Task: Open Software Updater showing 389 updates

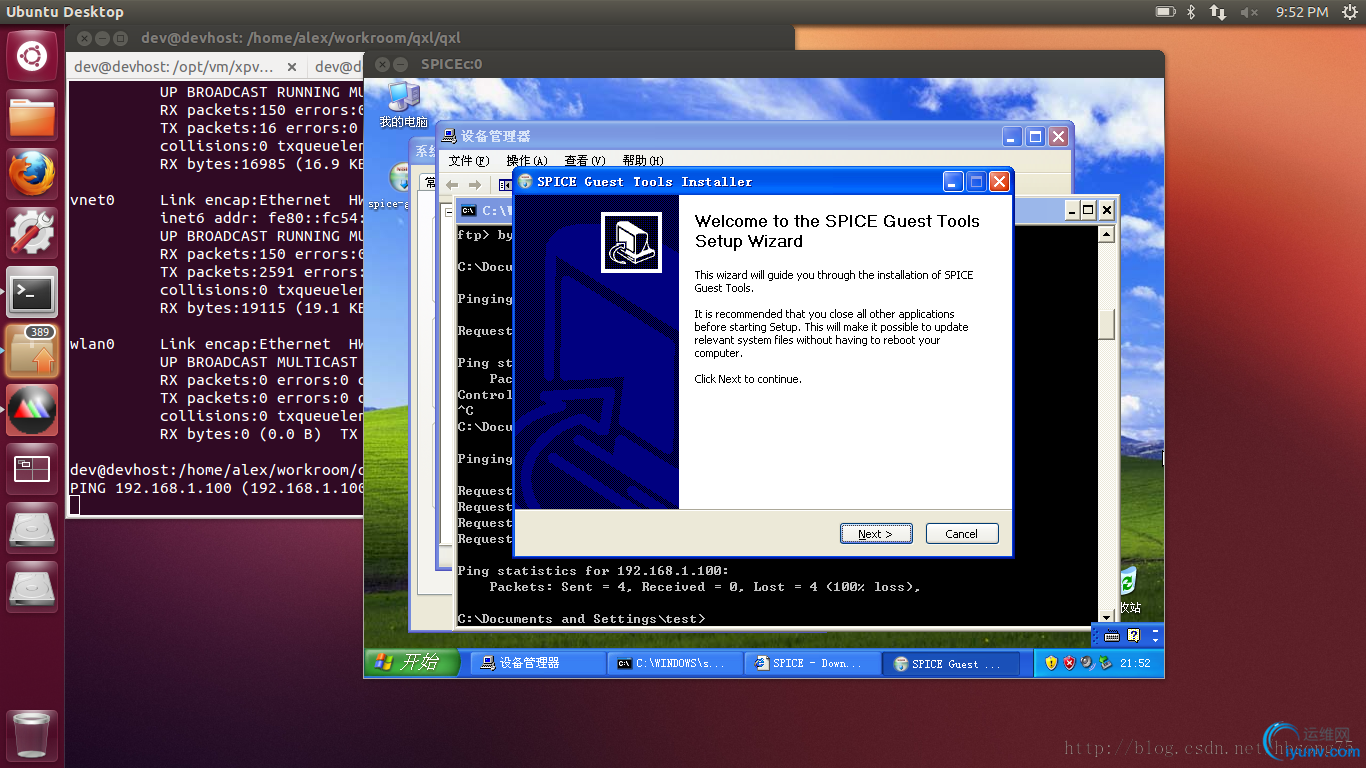Action: [32, 351]
